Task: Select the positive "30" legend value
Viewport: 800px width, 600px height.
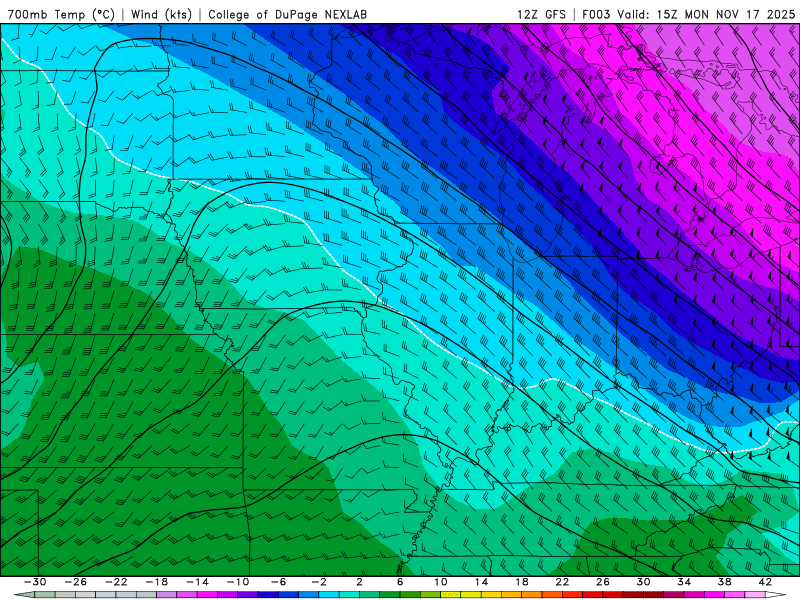Action: tap(643, 582)
